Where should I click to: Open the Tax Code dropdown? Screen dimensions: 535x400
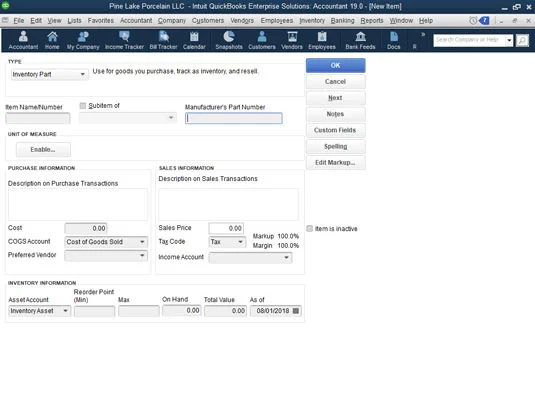(x=227, y=242)
